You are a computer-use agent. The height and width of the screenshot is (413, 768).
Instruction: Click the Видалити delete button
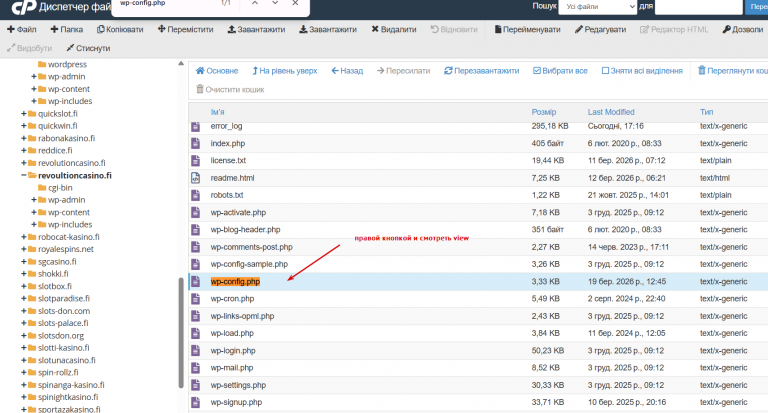point(393,29)
